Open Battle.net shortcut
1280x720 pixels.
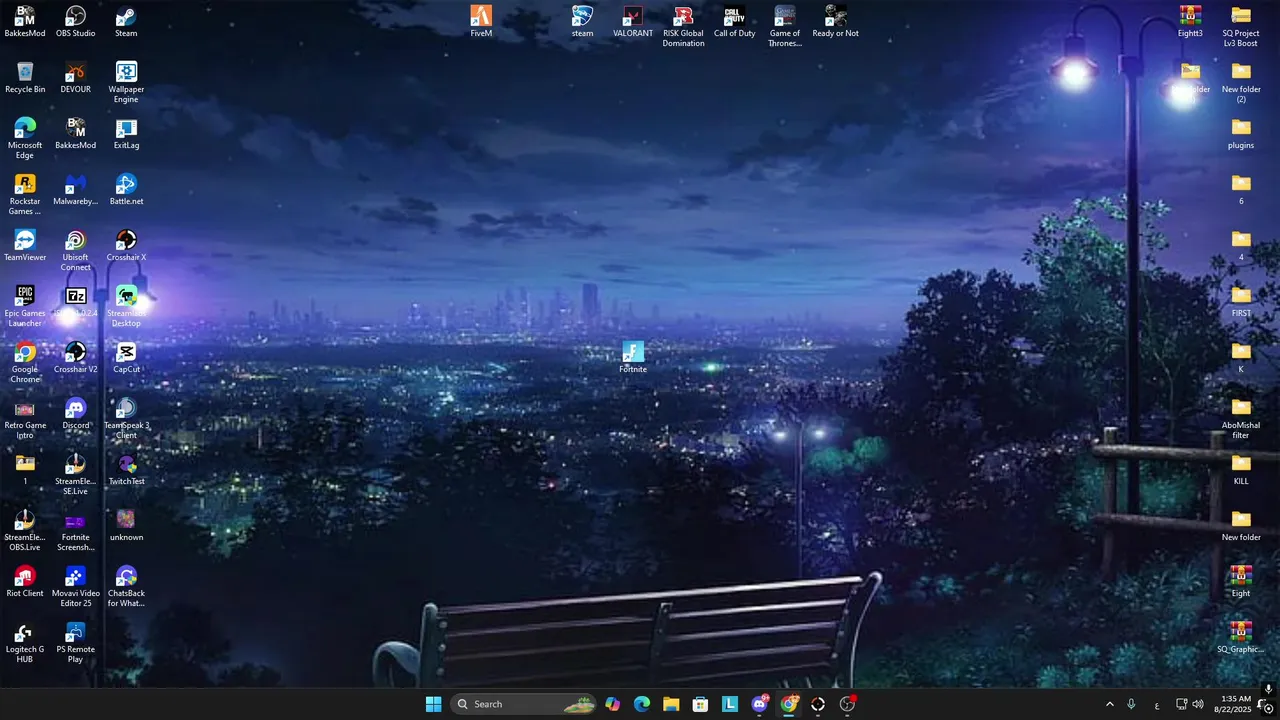point(126,190)
